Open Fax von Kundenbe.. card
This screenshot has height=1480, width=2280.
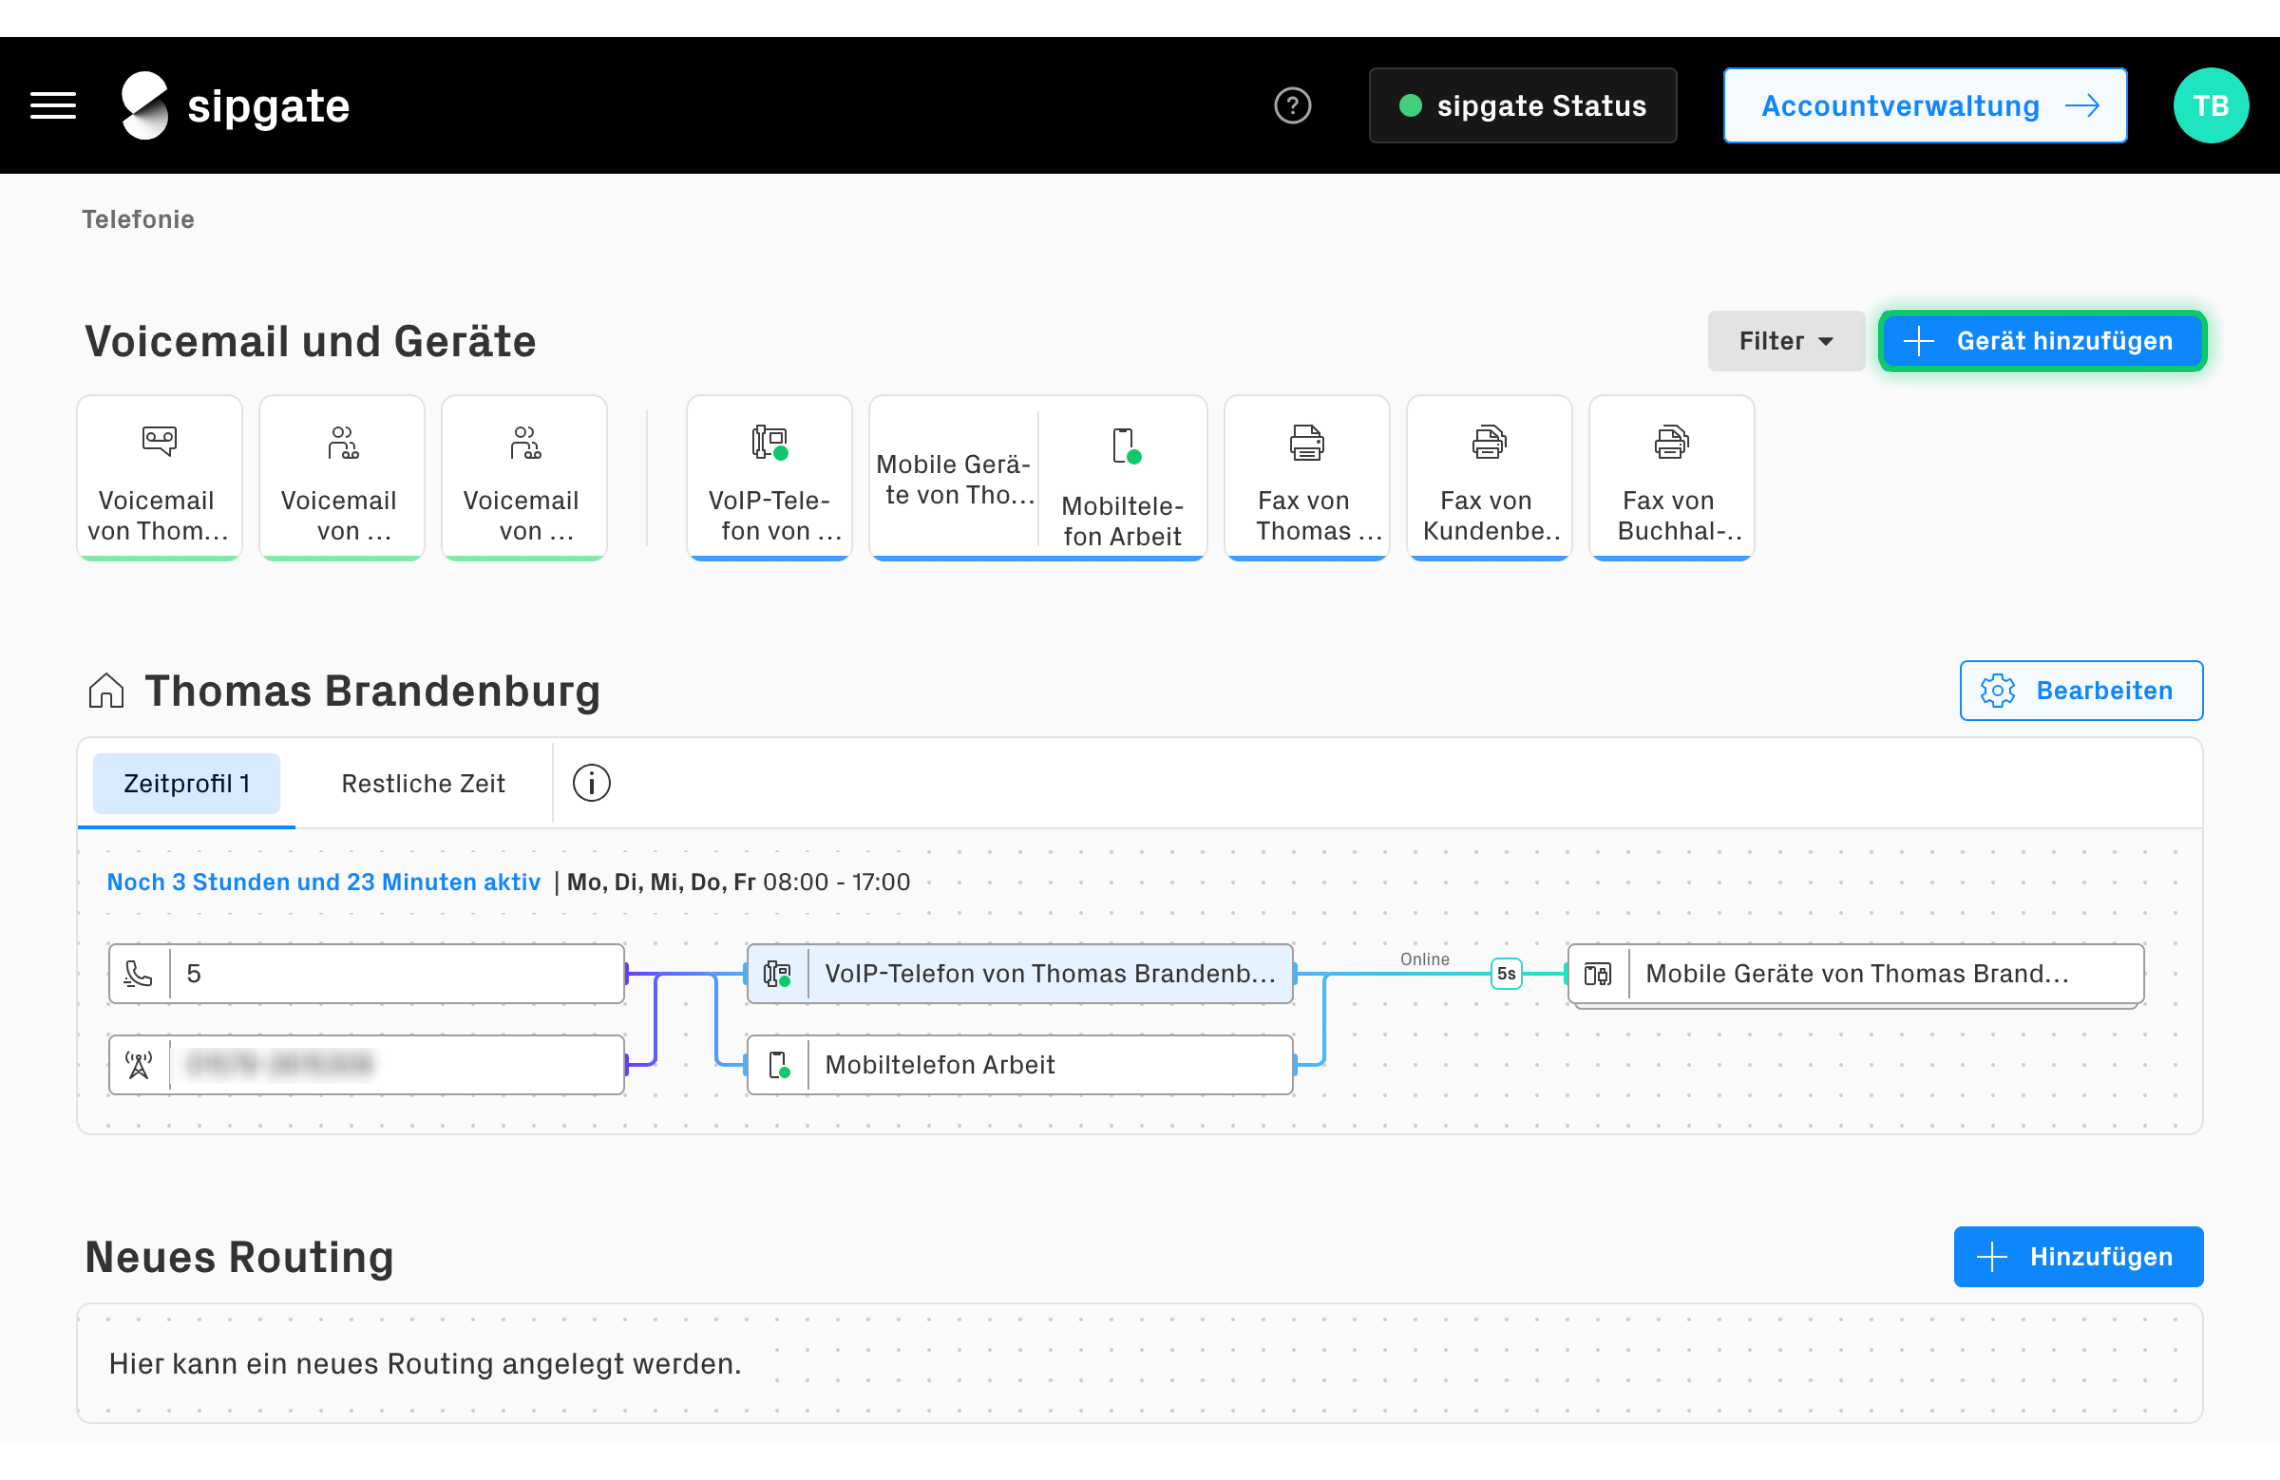pos(1488,478)
